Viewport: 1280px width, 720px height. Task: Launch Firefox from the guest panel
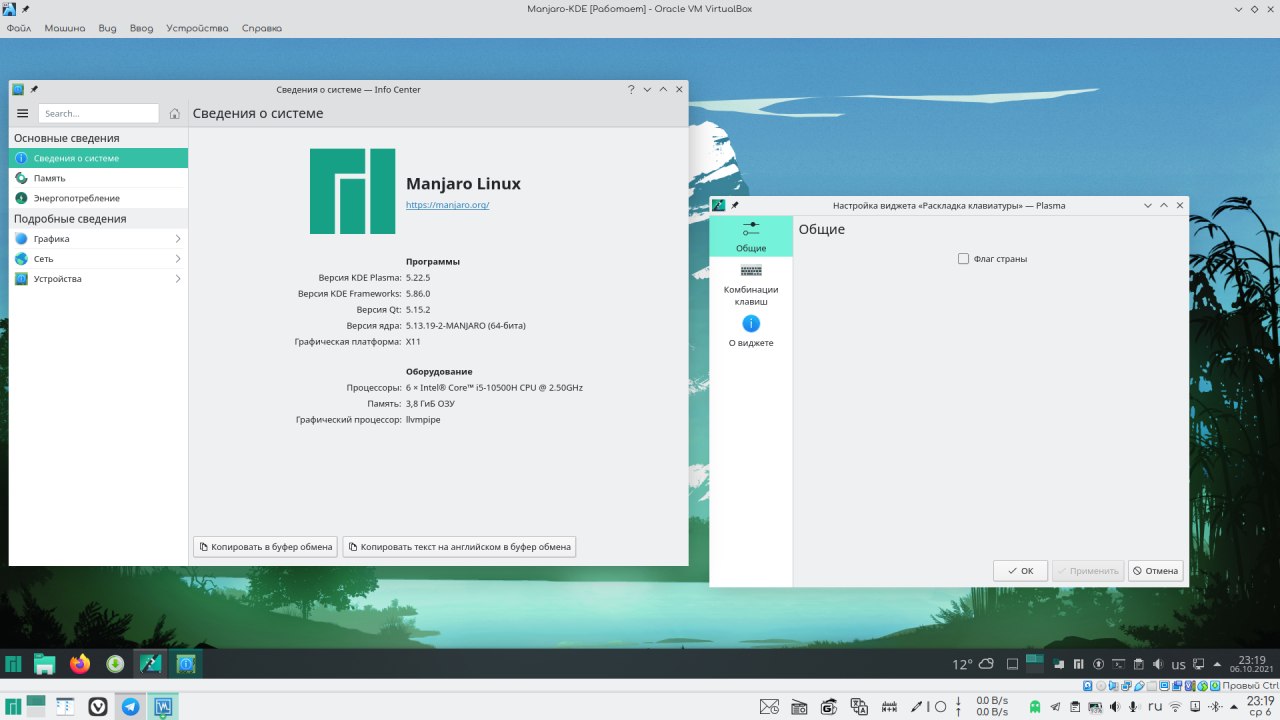[80, 664]
